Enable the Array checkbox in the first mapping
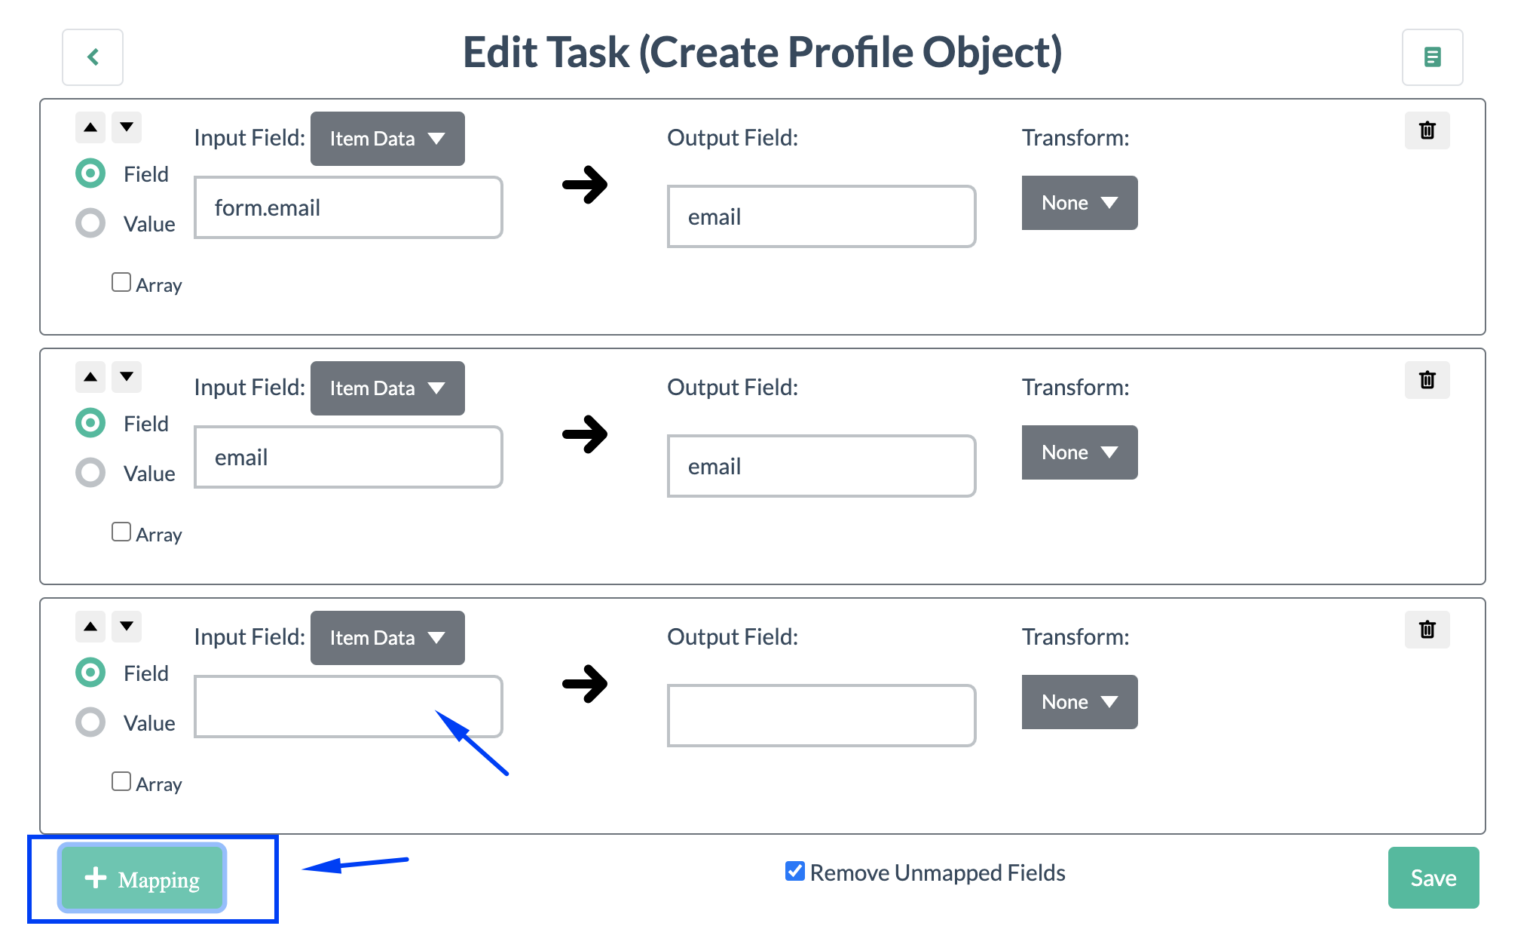Viewport: 1536px width, 929px height. point(121,282)
